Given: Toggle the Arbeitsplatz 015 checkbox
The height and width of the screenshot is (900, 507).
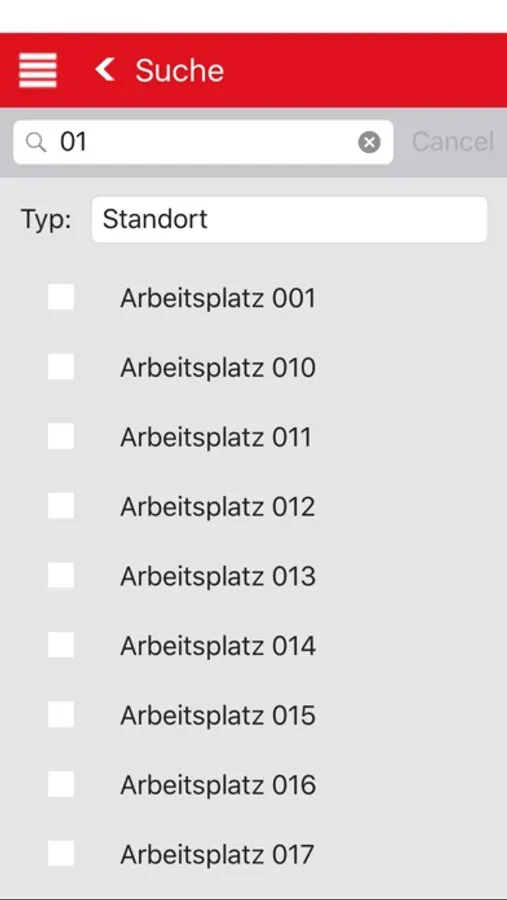Looking at the screenshot, I should click(61, 715).
